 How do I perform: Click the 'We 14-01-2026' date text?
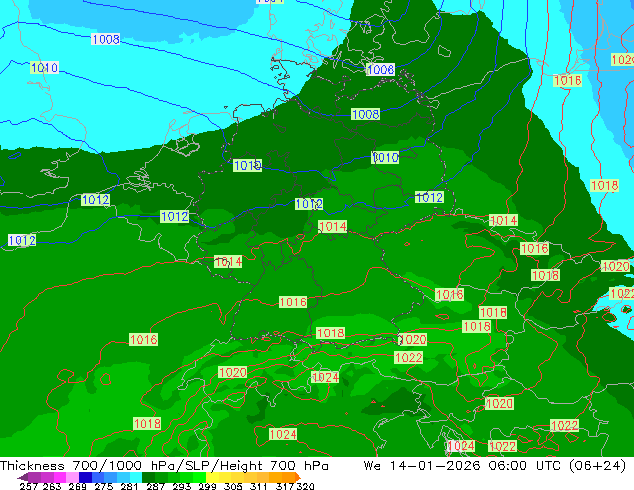click(422, 466)
